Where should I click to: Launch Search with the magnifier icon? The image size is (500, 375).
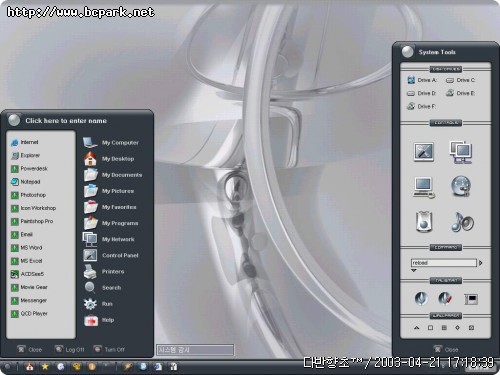[x=102, y=287]
